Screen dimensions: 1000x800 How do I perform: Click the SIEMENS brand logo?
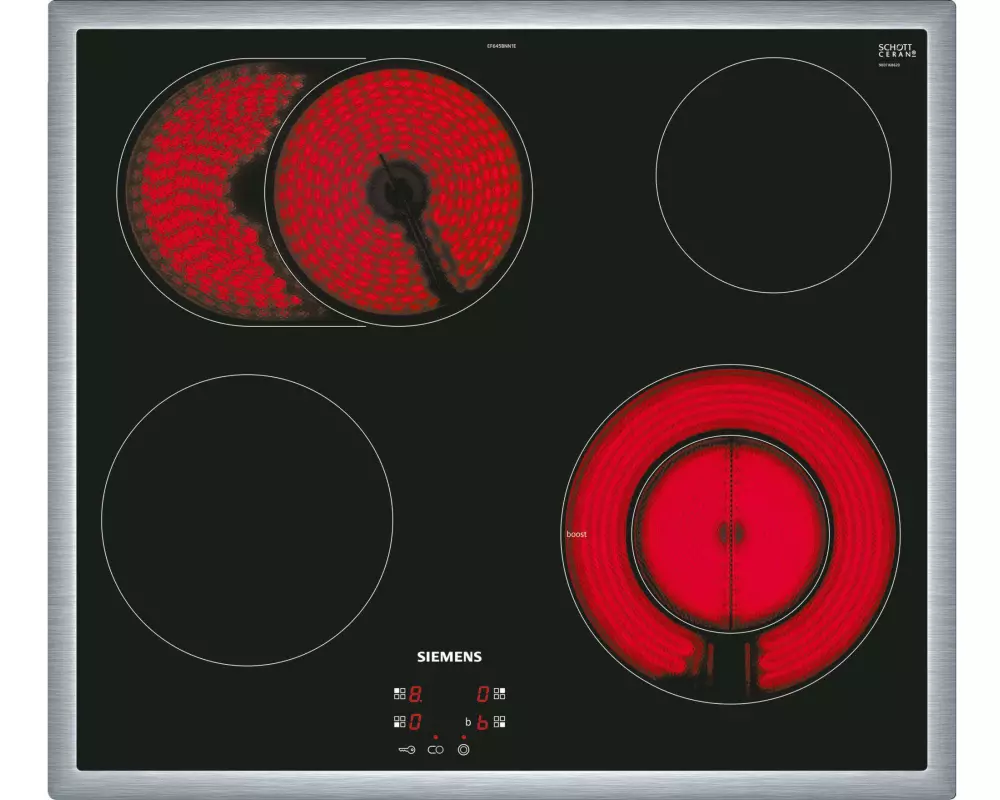pos(449,657)
